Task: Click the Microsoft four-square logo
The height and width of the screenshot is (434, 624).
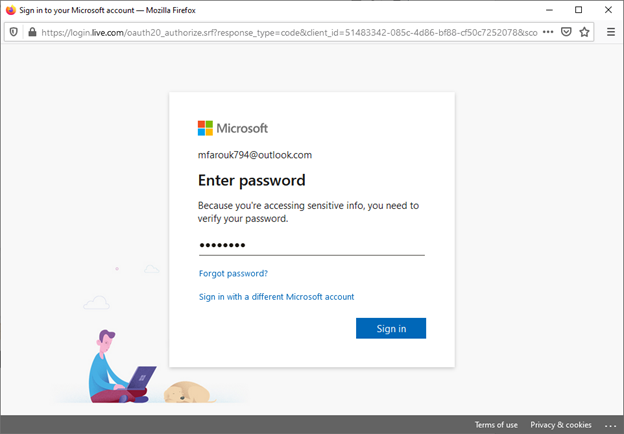Action: coord(205,128)
